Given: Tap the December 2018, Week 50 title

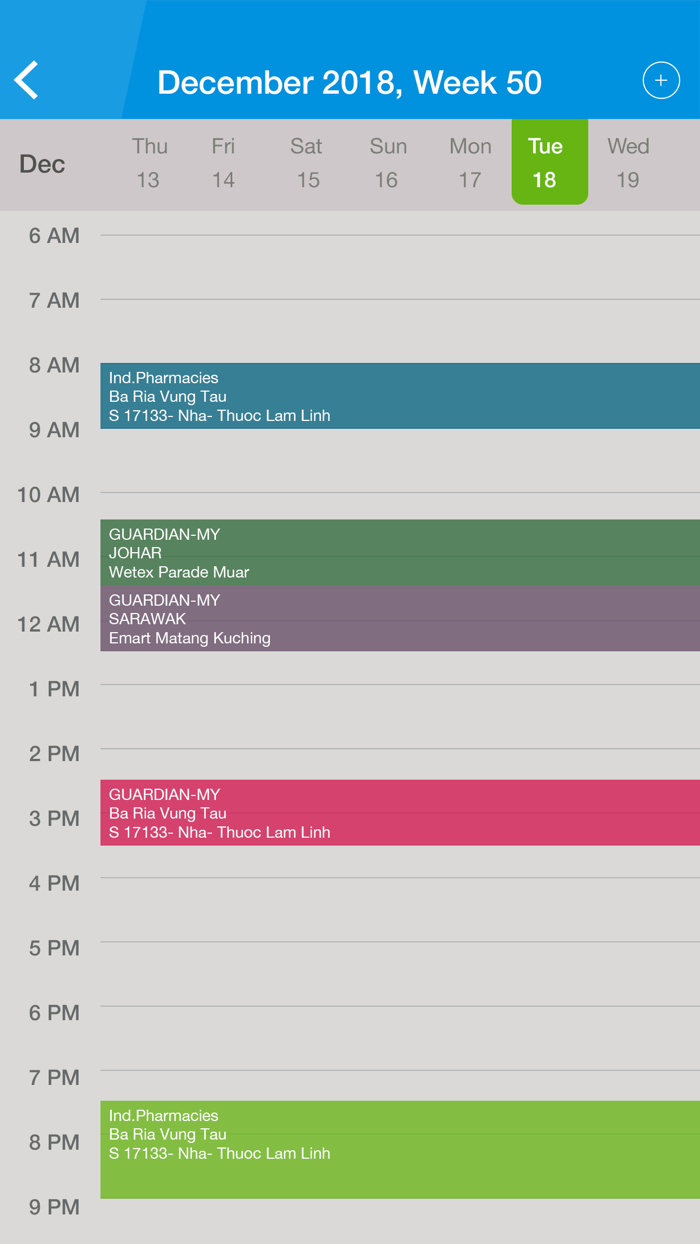Looking at the screenshot, I should [349, 82].
